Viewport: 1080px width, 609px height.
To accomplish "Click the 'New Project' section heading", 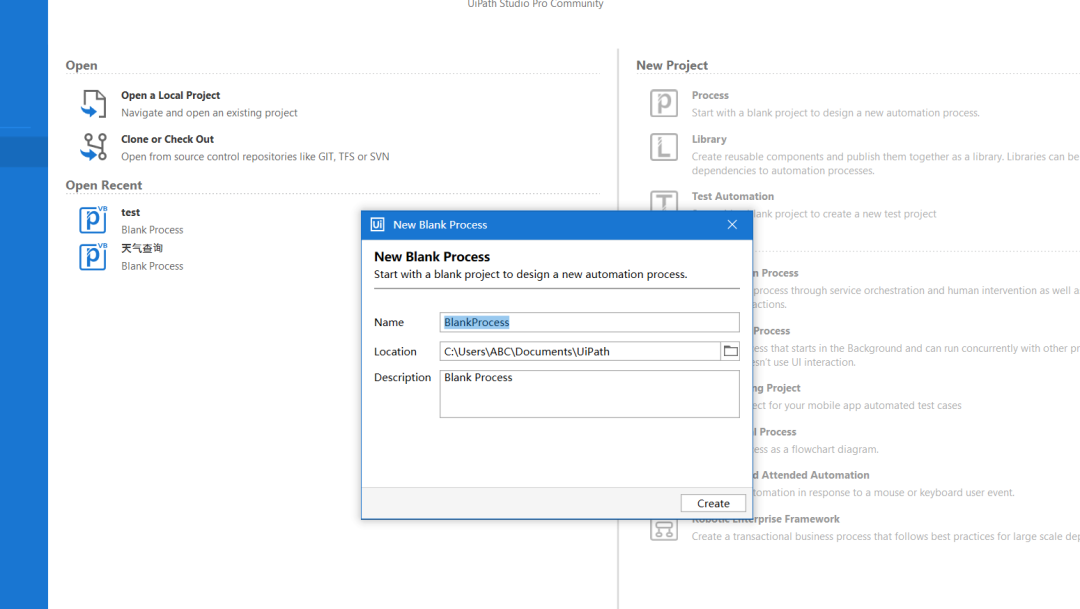I will 672,65.
